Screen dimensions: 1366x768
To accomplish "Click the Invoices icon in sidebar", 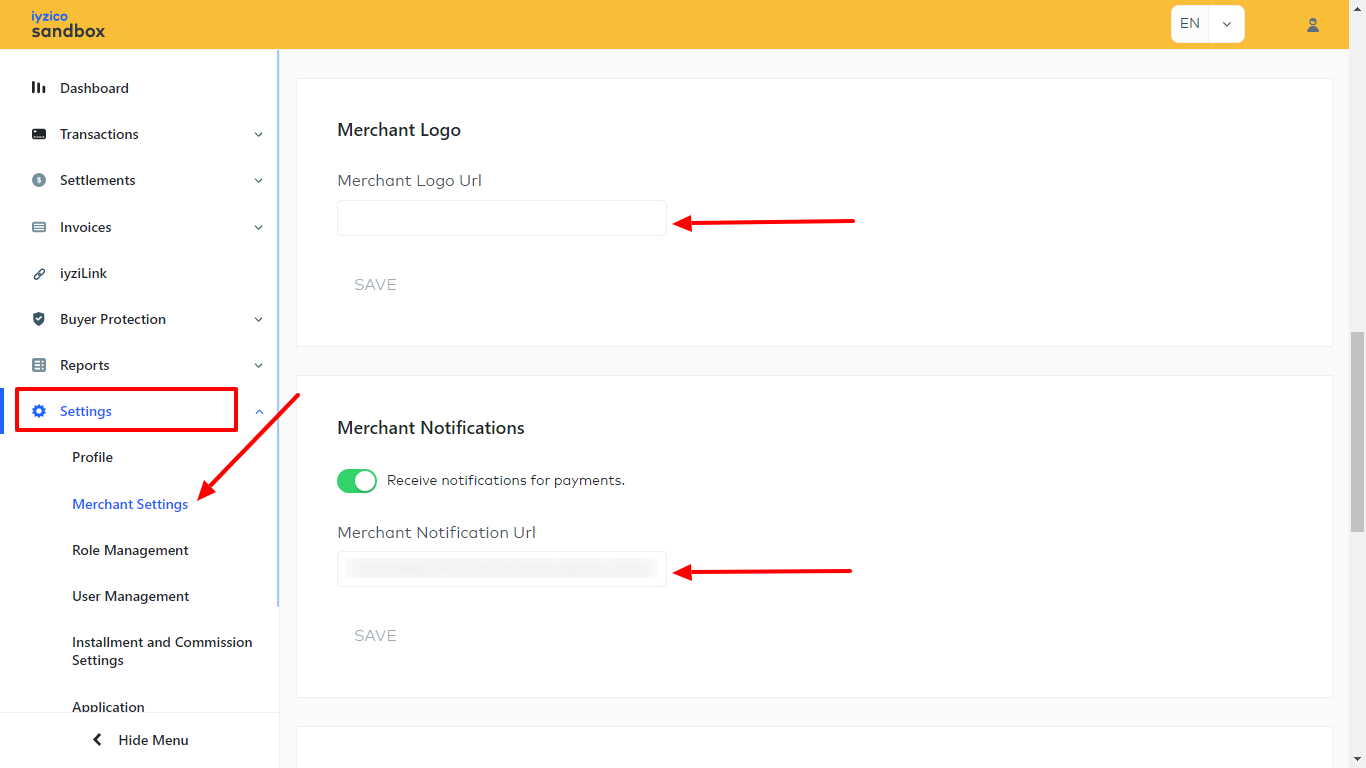I will [39, 227].
